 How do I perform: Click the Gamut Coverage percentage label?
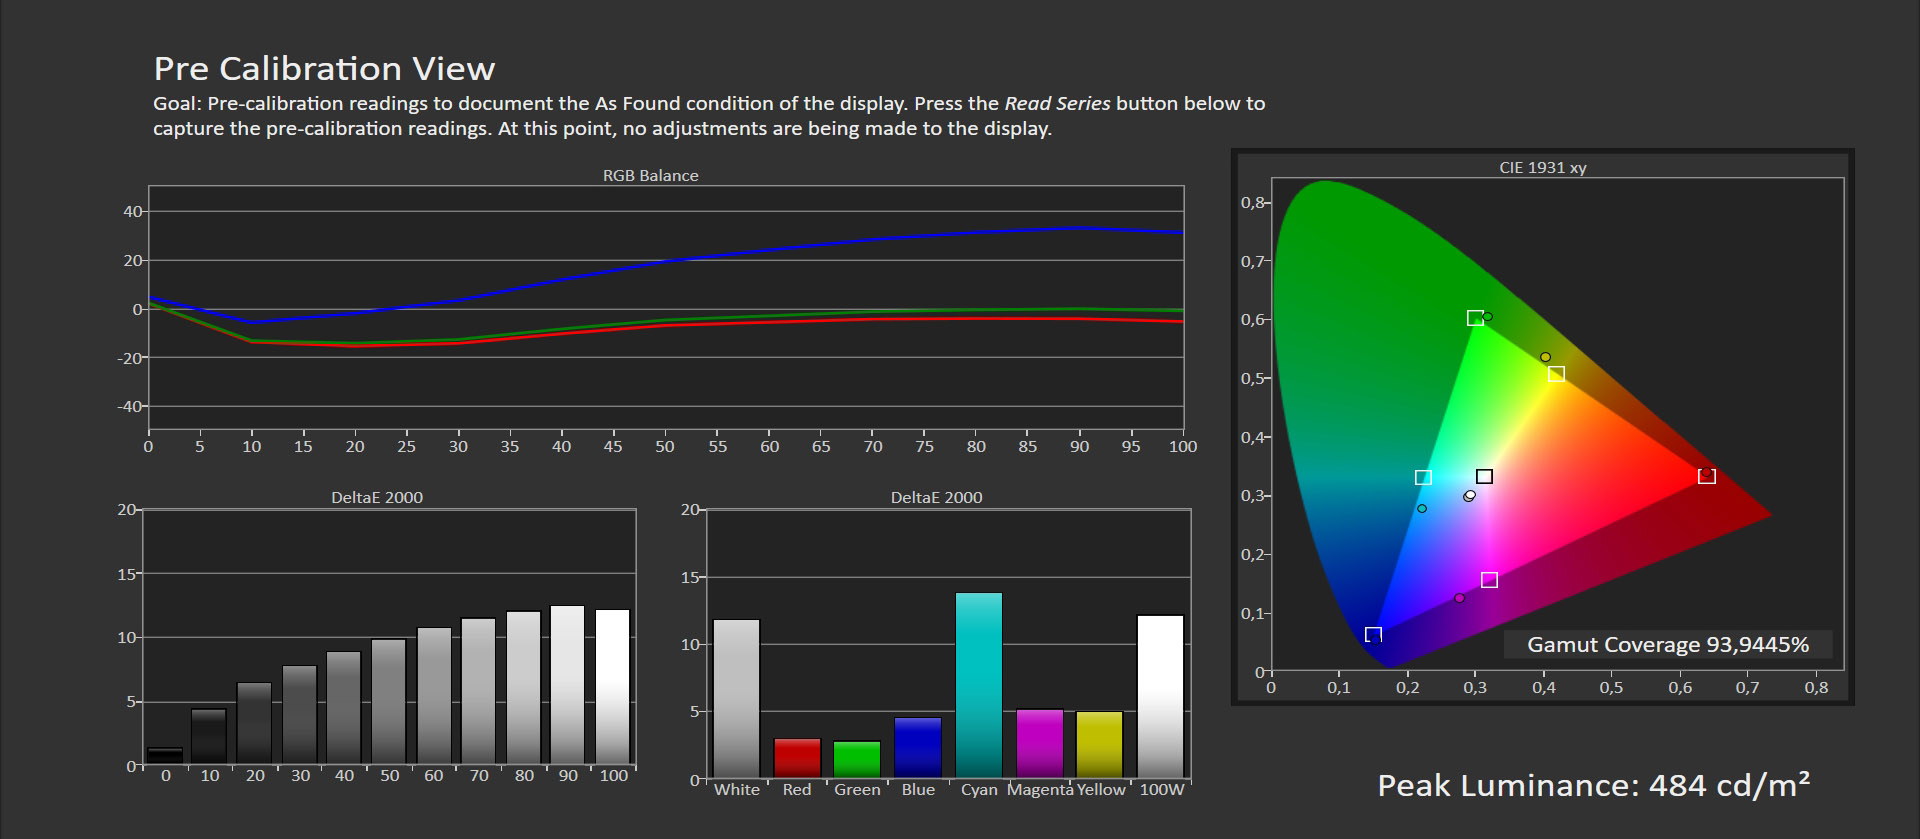coord(1667,645)
